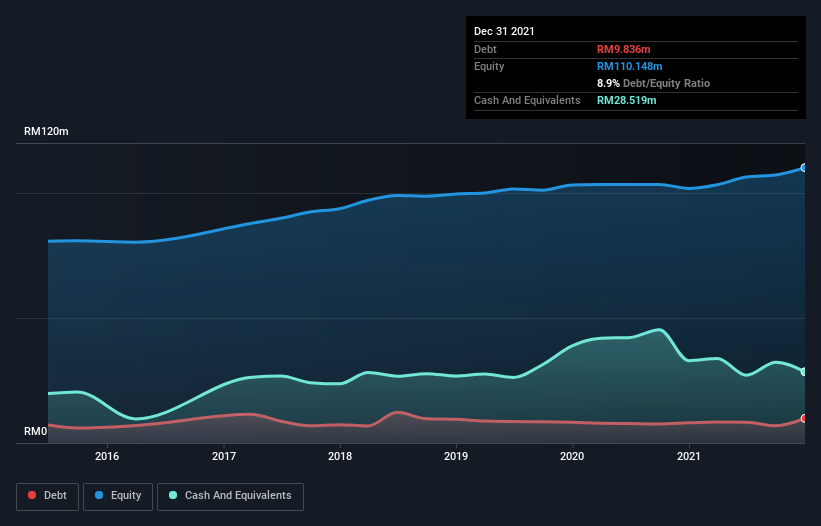
Task: Toggle the Equity legend series
Action: click(118, 496)
